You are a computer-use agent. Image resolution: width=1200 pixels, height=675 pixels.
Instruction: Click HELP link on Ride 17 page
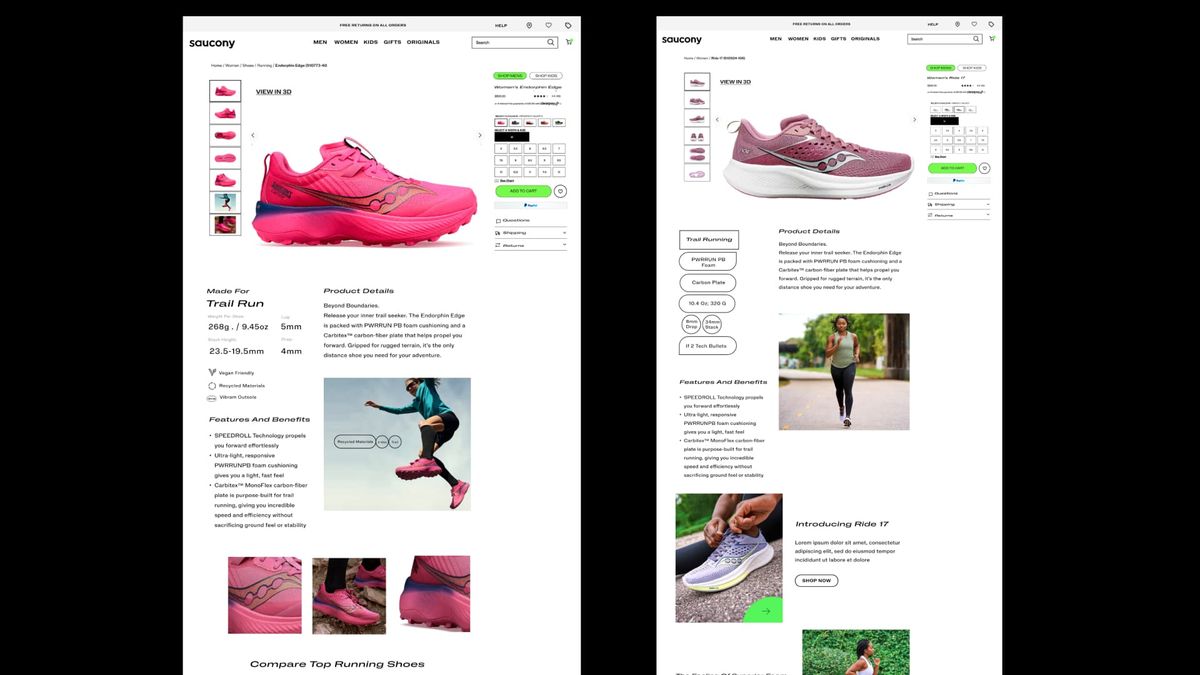(x=933, y=24)
